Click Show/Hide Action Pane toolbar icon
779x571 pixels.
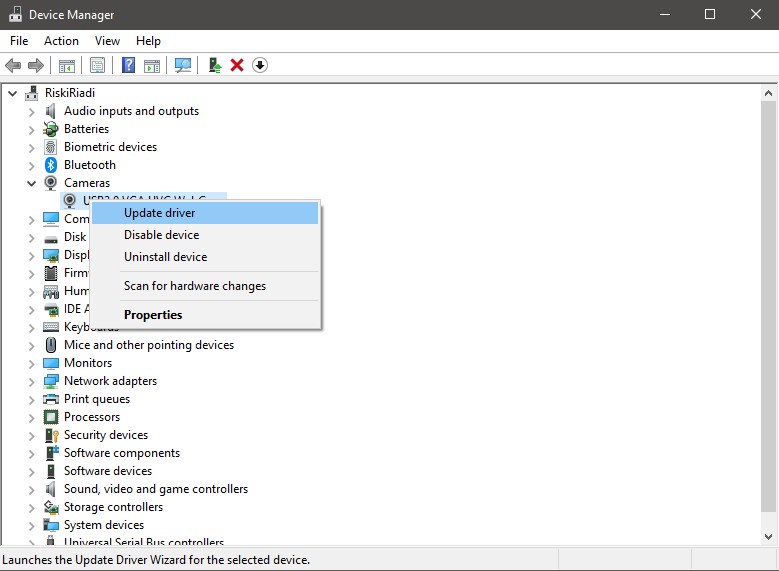point(152,65)
